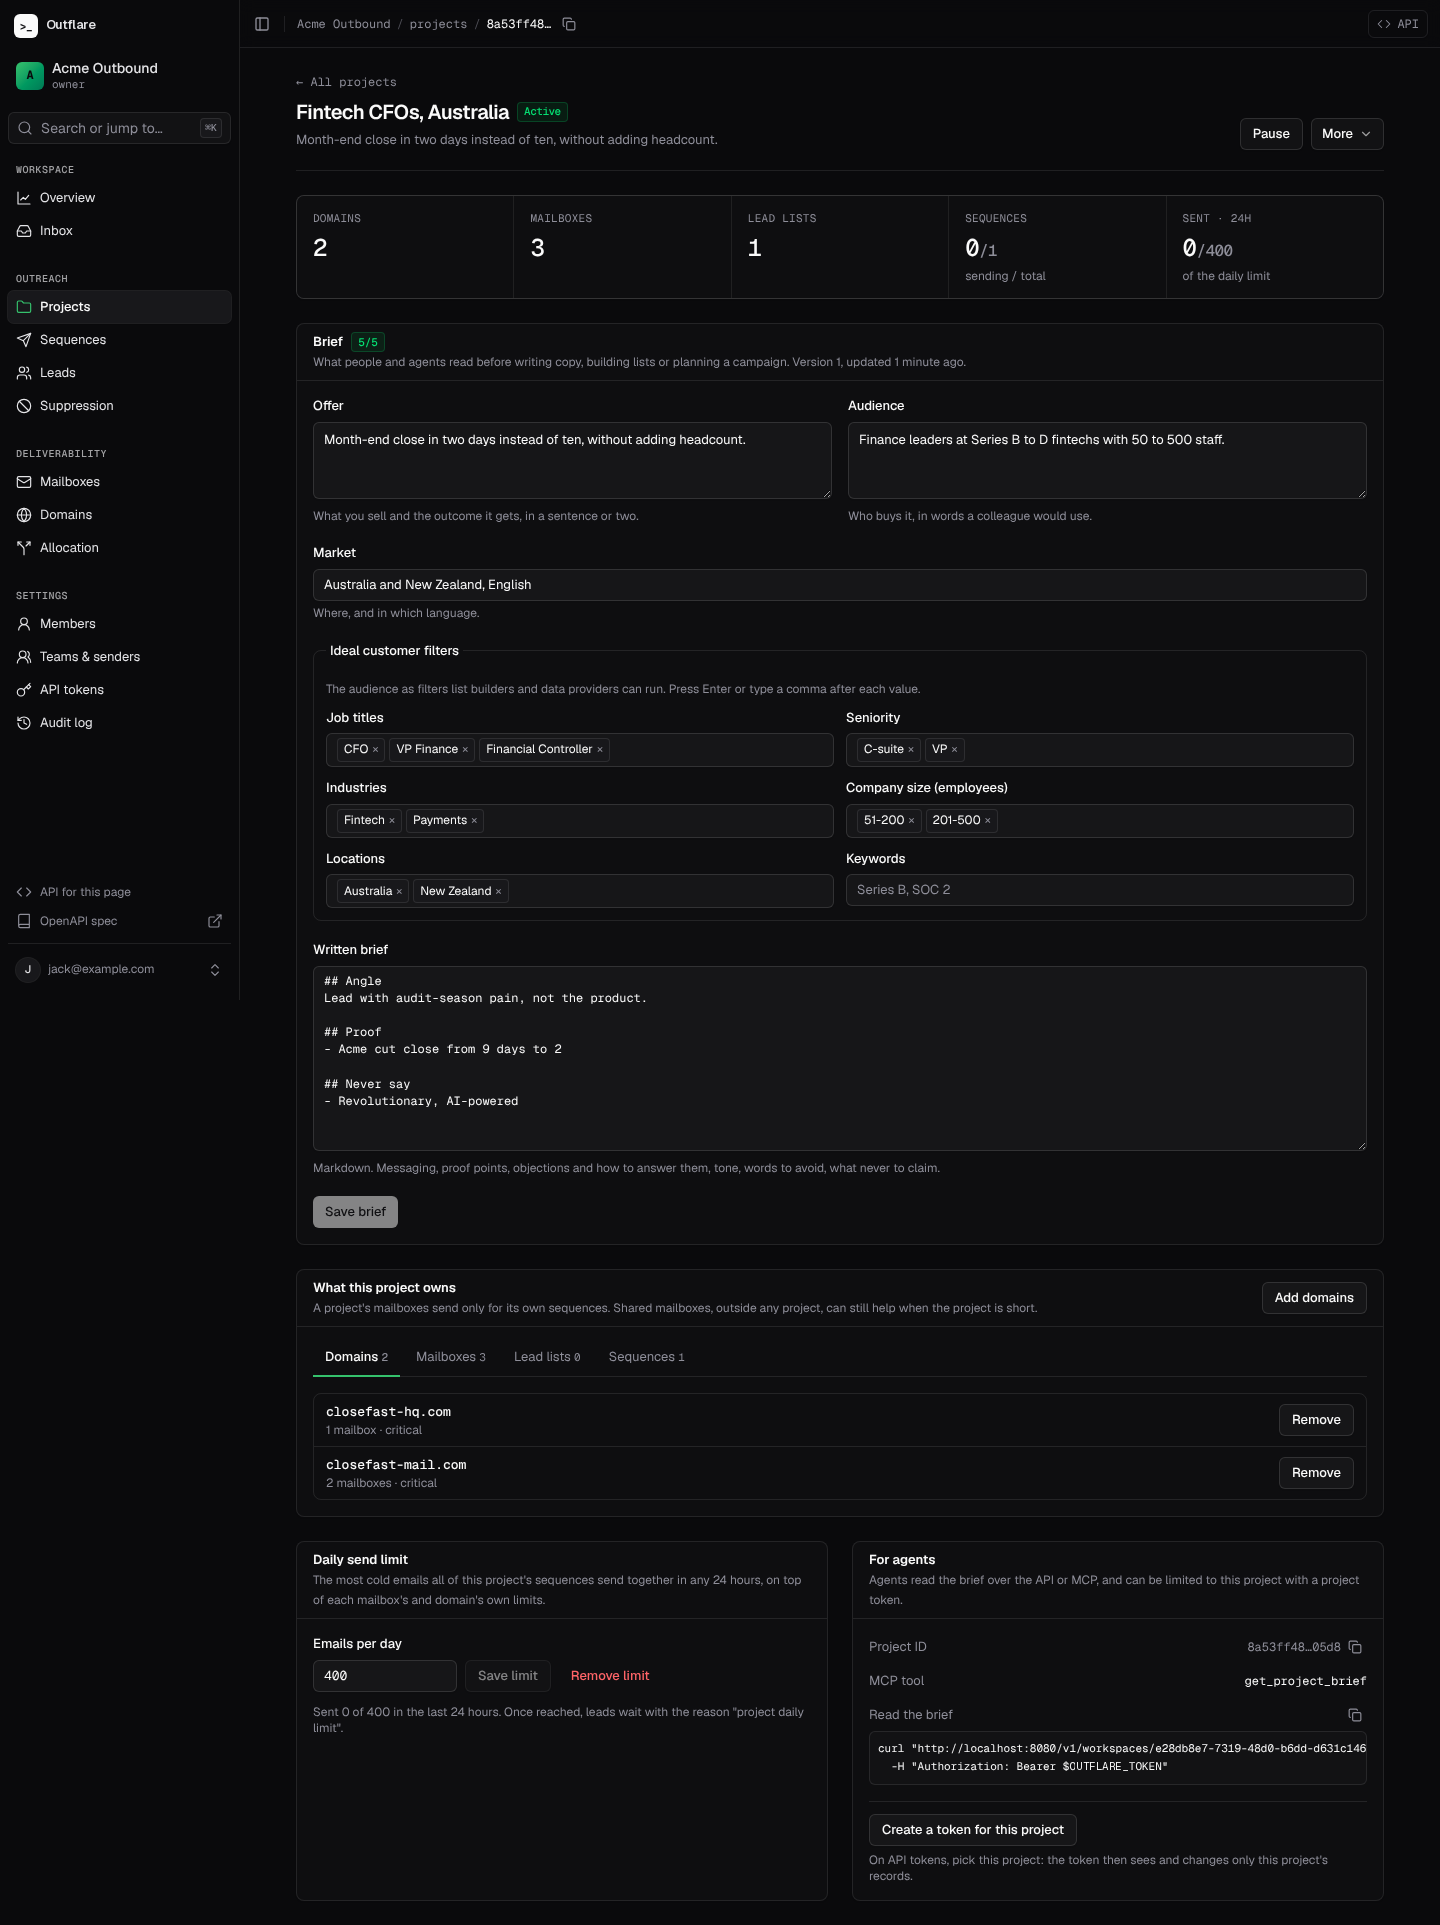Click the Leads people icon
Screen dimensions: 1440x1925
[24, 373]
